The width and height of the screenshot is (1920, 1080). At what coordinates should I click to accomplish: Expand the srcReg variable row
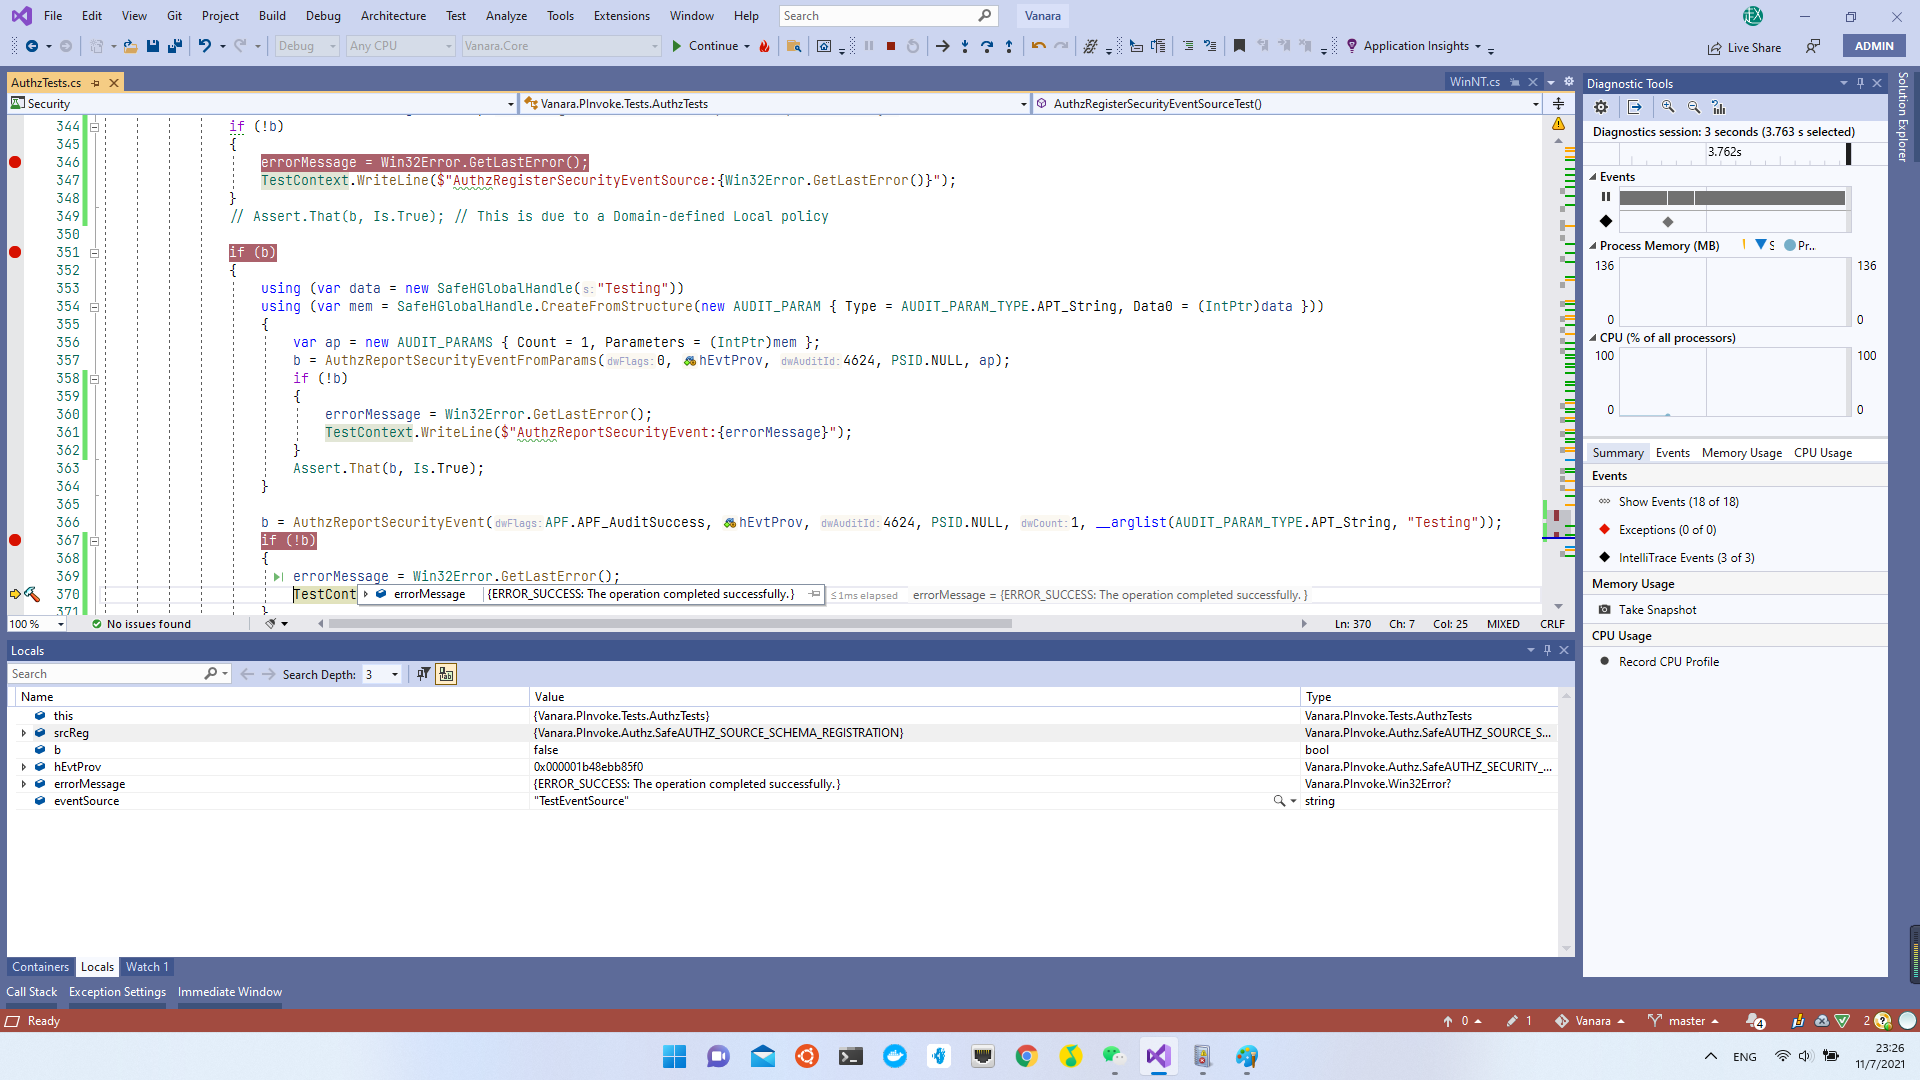pos(24,733)
